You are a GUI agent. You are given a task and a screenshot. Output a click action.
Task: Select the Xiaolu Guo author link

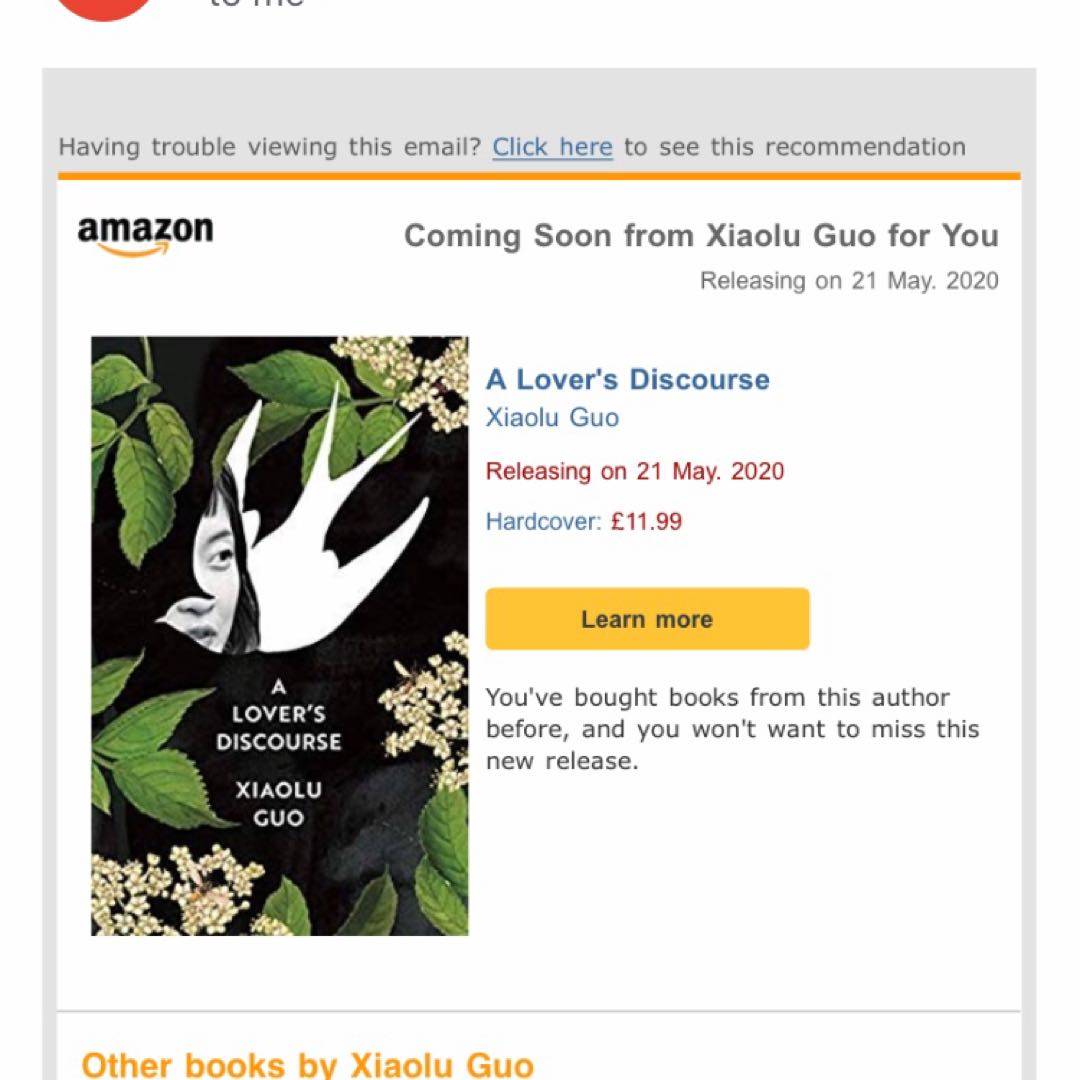[552, 417]
